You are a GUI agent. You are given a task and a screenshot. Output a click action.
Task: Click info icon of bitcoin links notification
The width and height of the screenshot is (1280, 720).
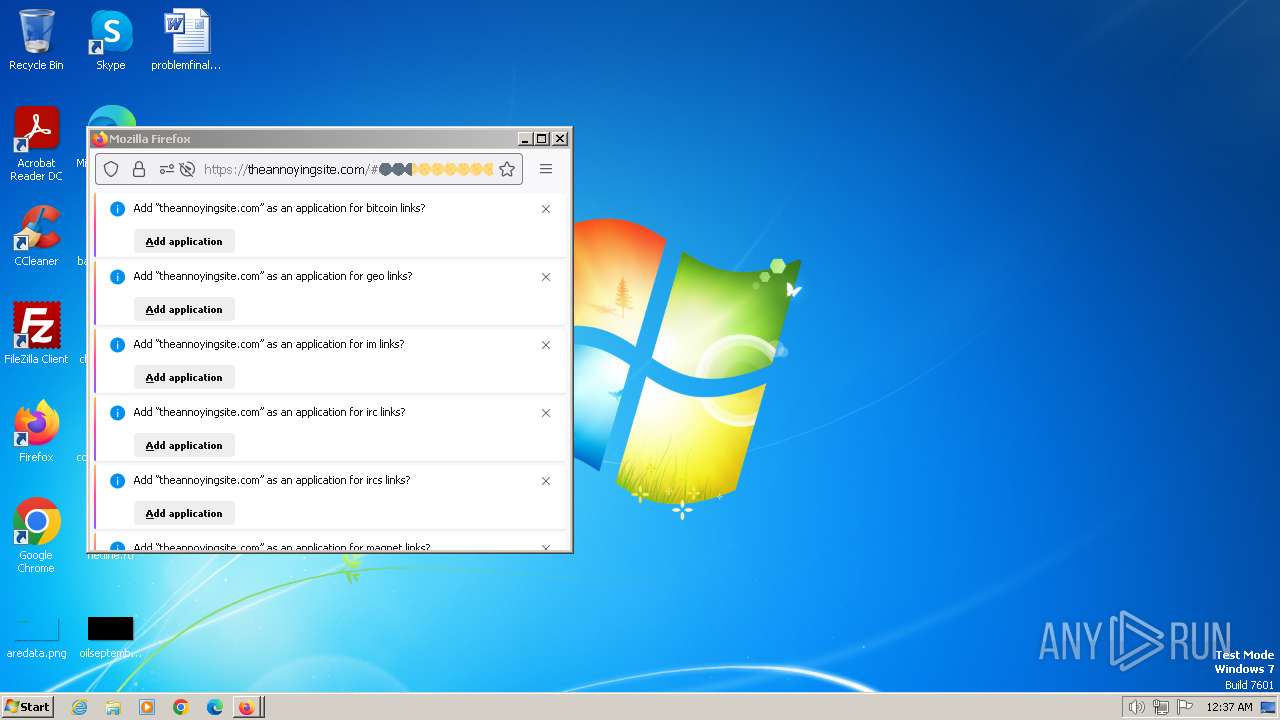point(117,209)
